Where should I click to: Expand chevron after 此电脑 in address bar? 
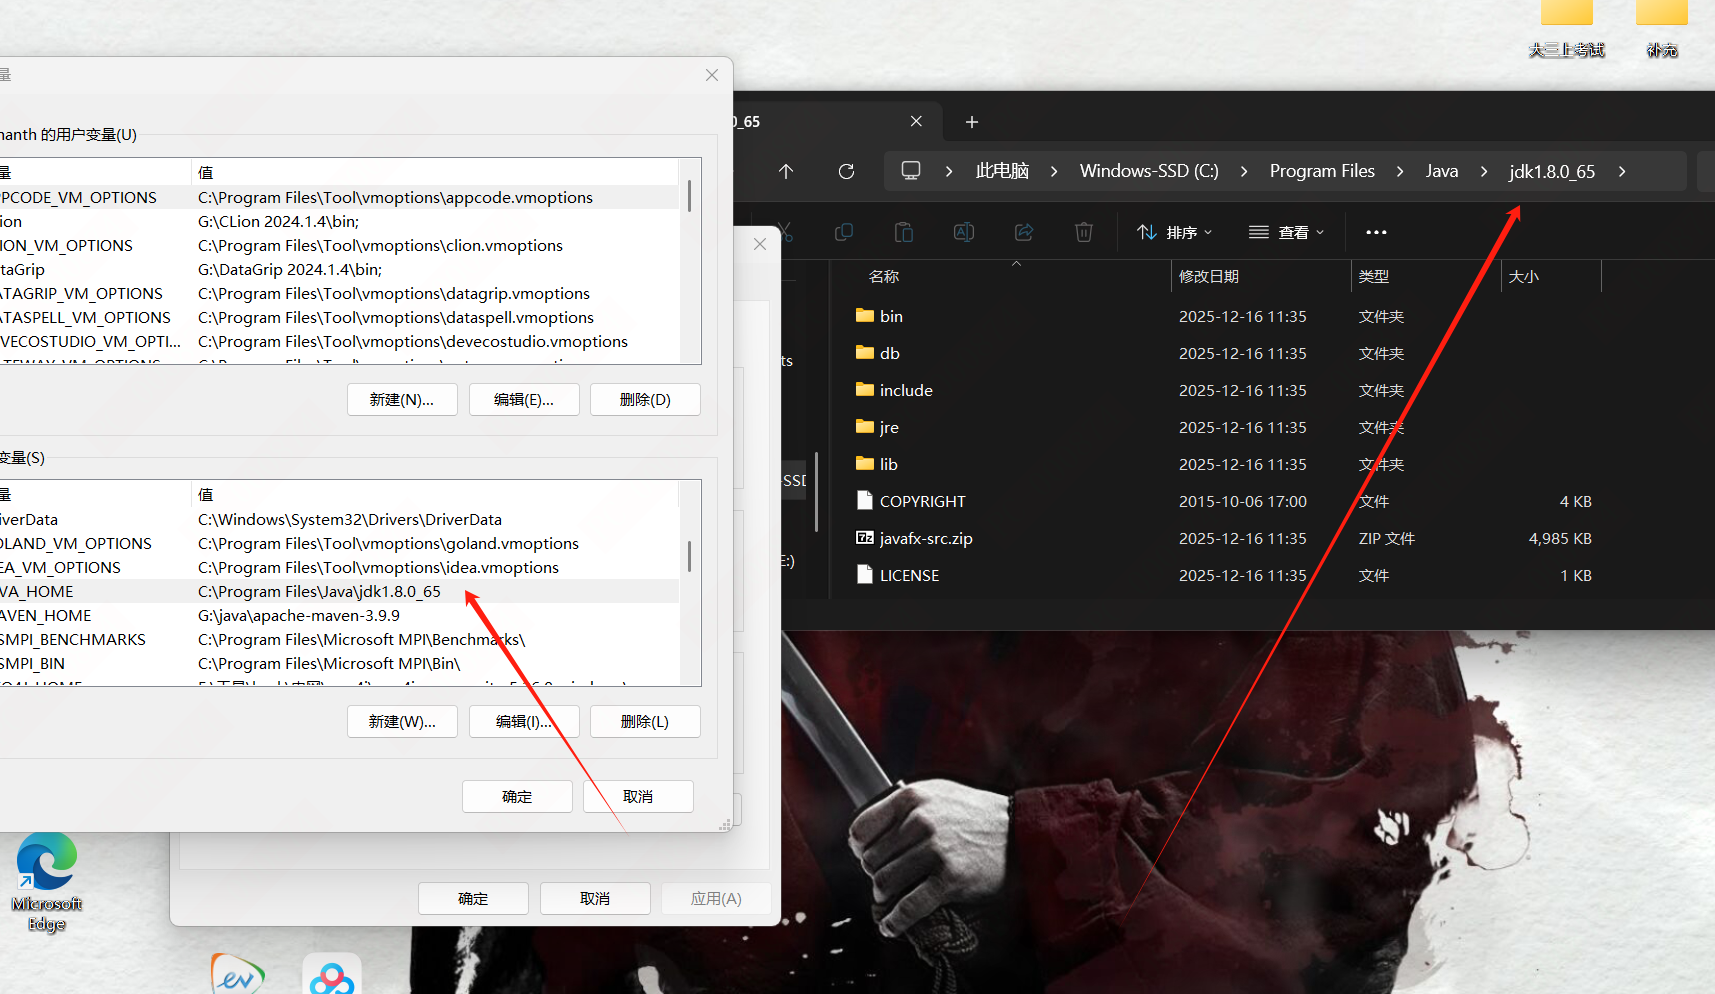1054,172
